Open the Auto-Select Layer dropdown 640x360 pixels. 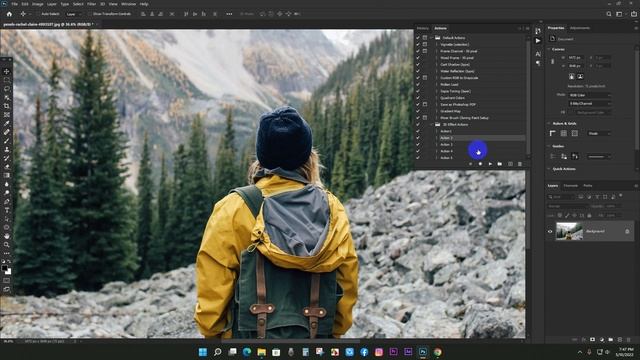click(74, 14)
